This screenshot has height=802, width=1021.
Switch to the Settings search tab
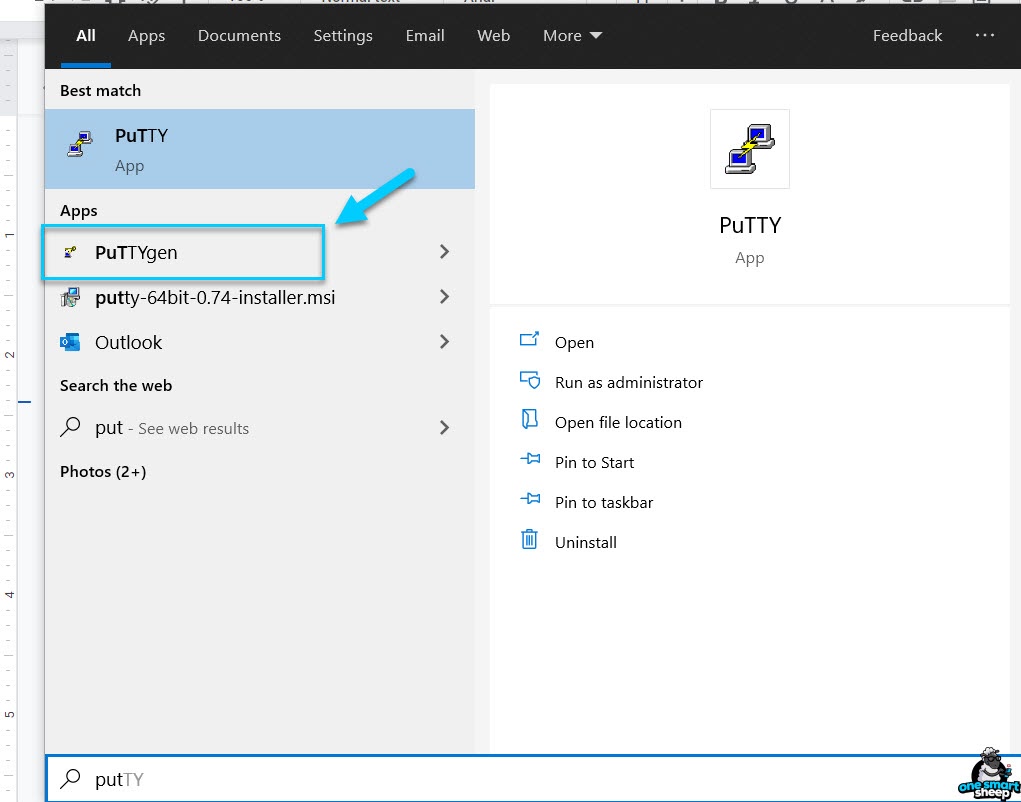[343, 36]
